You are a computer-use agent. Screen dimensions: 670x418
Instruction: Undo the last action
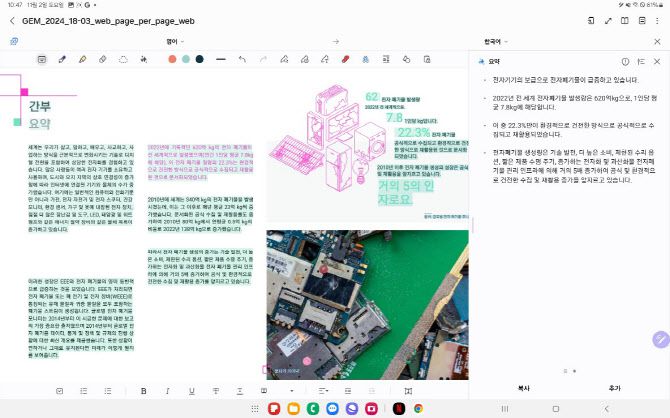[242, 59]
